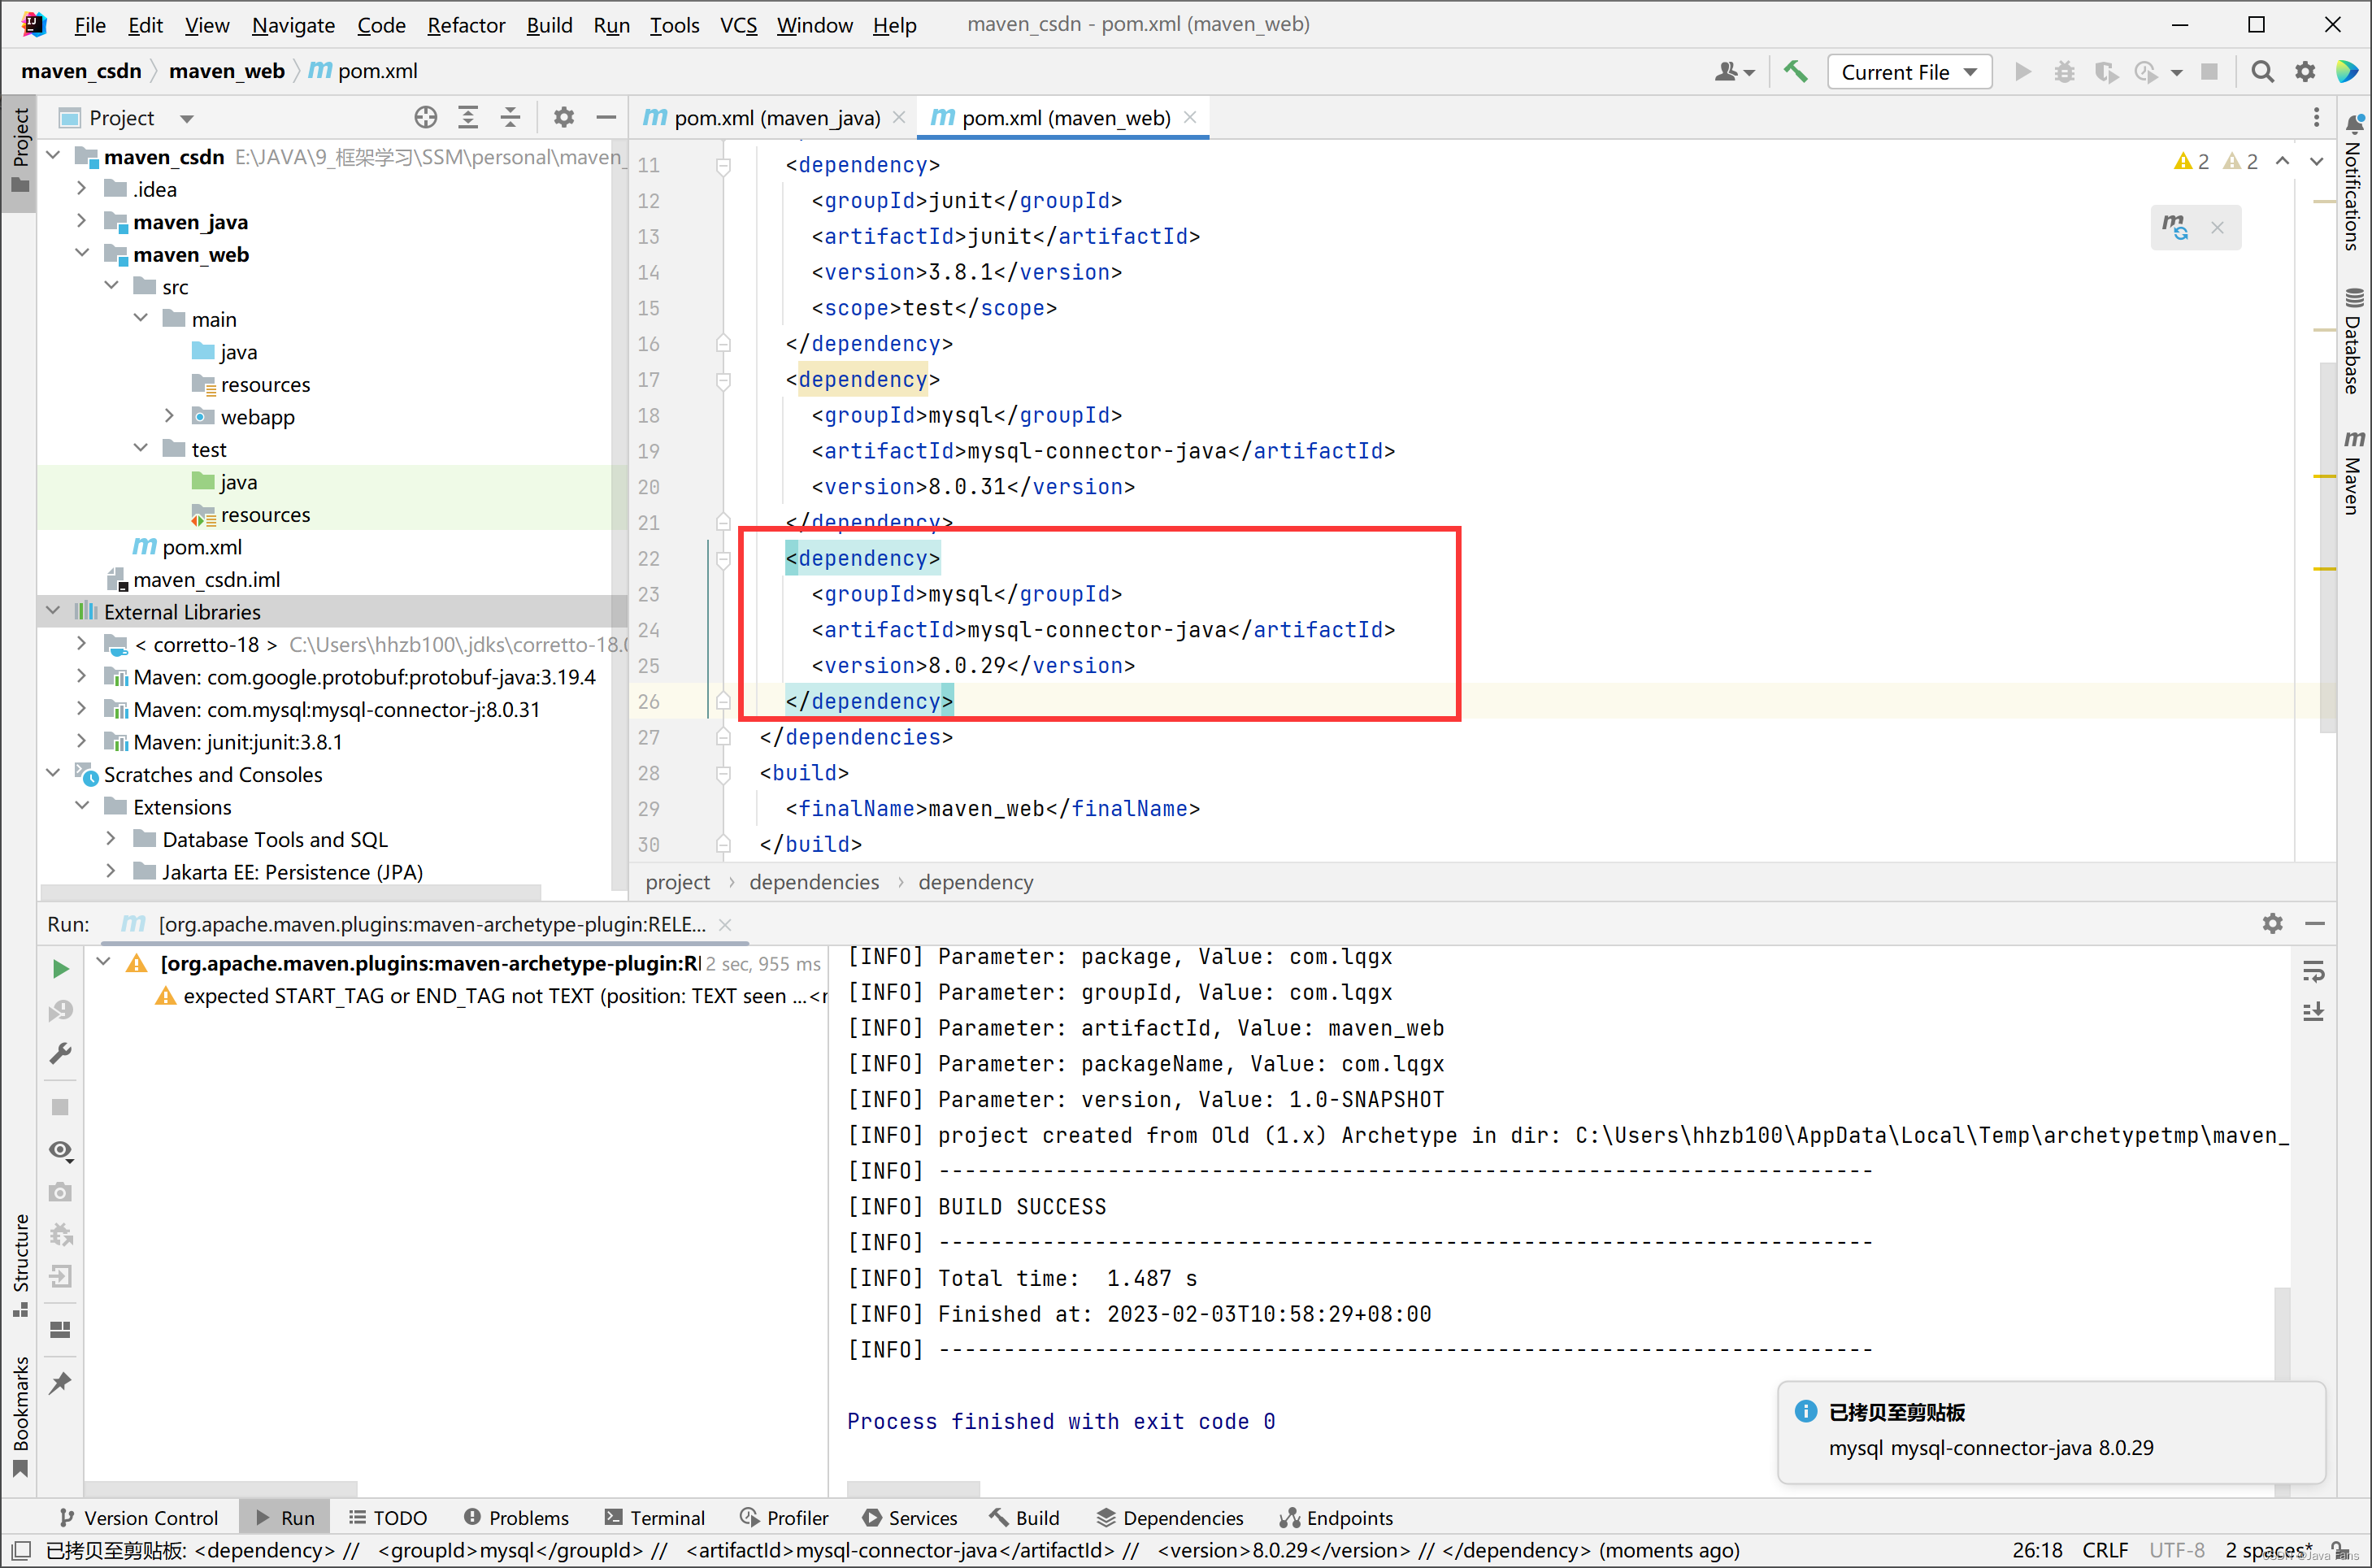2372x1568 pixels.
Task: Rerun the Maven task in Run panel
Action: point(60,968)
